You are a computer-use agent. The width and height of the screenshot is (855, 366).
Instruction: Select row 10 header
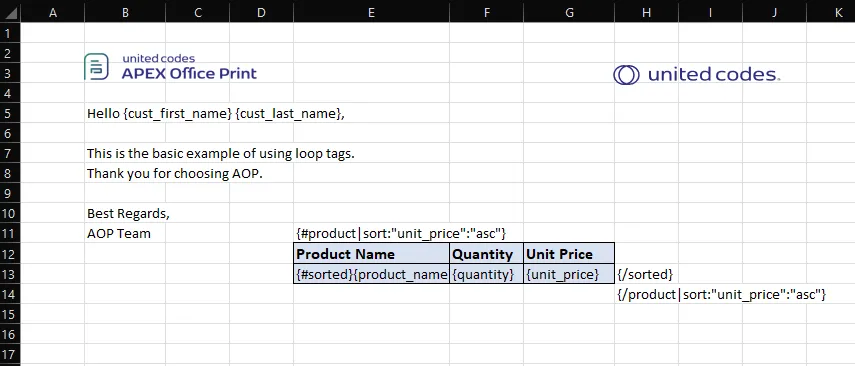(x=10, y=214)
